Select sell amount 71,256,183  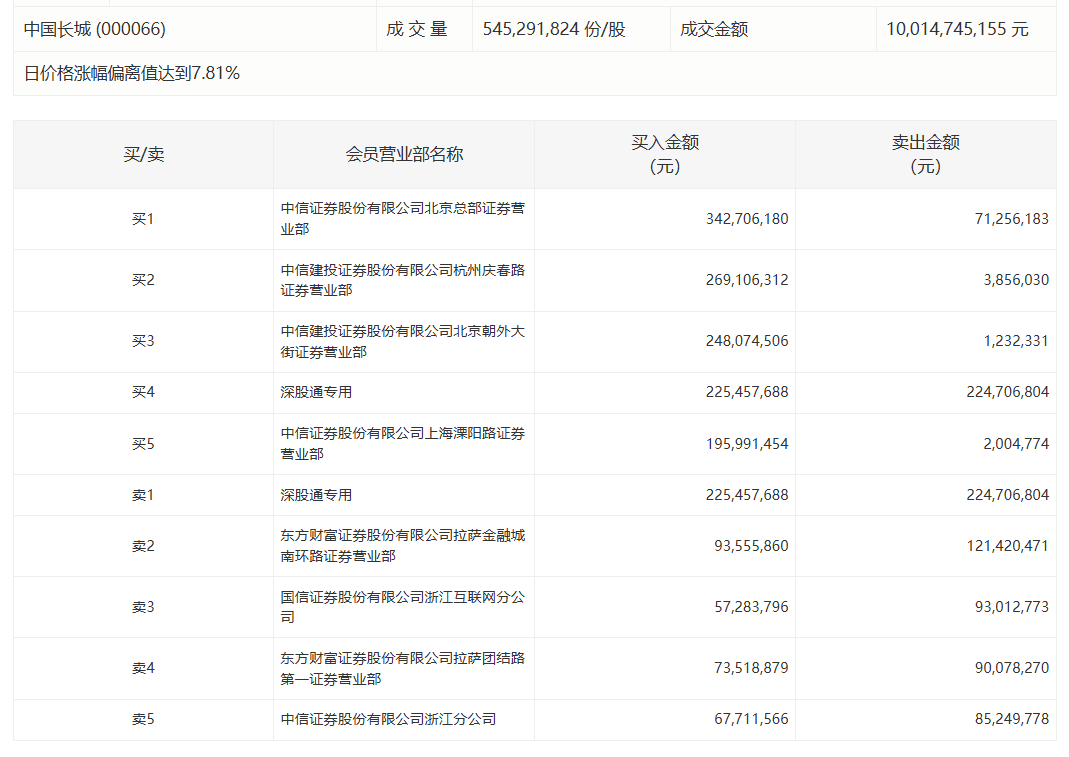[x=1012, y=219]
